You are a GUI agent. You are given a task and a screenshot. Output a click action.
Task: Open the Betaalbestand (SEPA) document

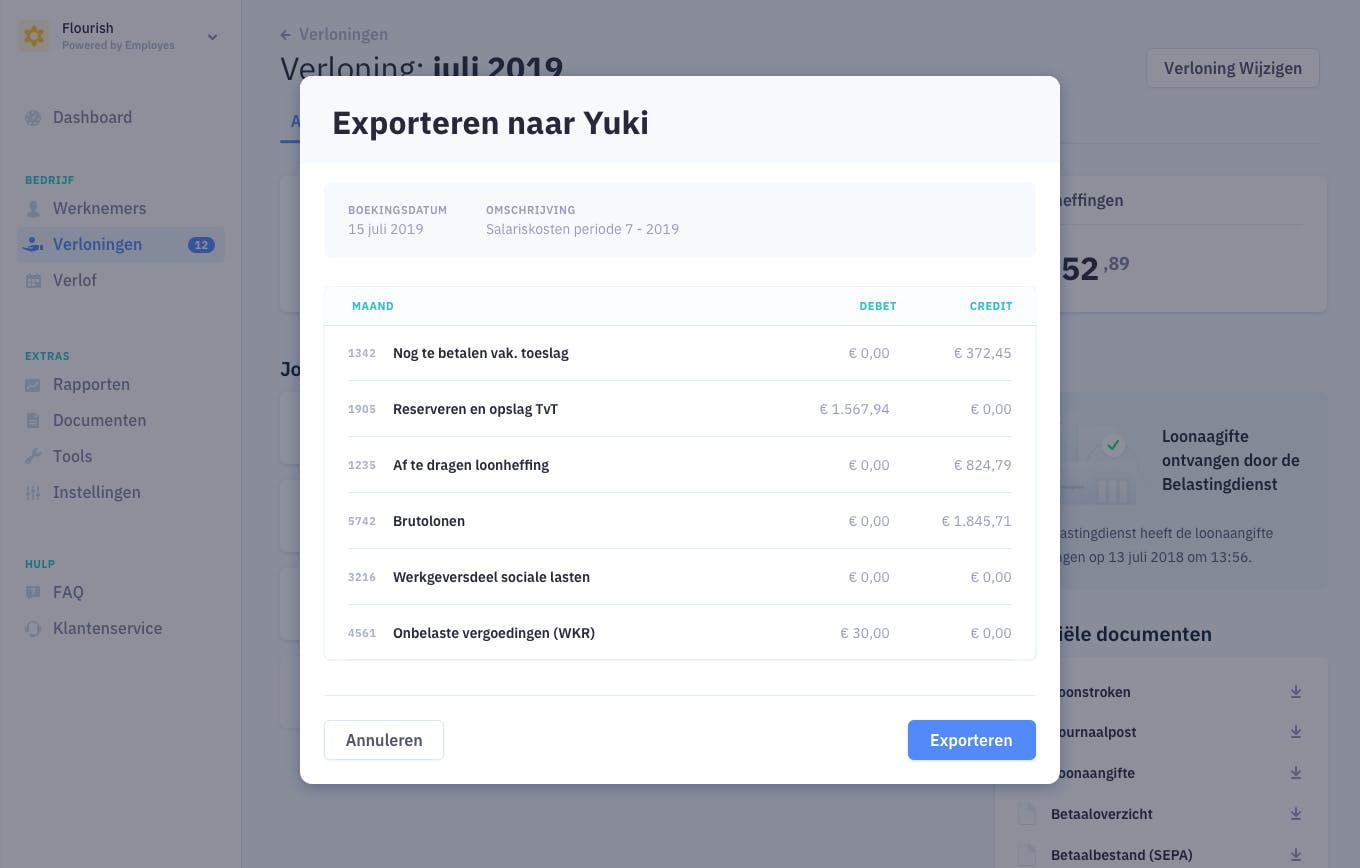[x=1122, y=856]
